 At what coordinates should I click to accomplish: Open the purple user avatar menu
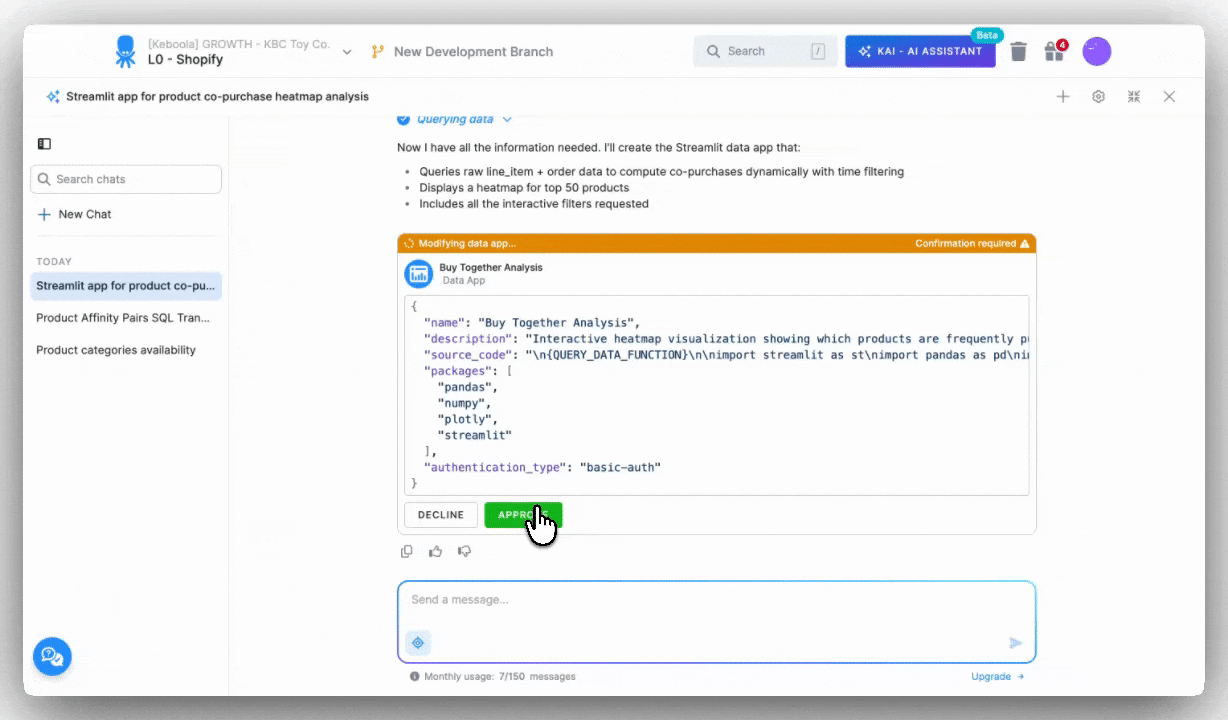[x=1097, y=51]
